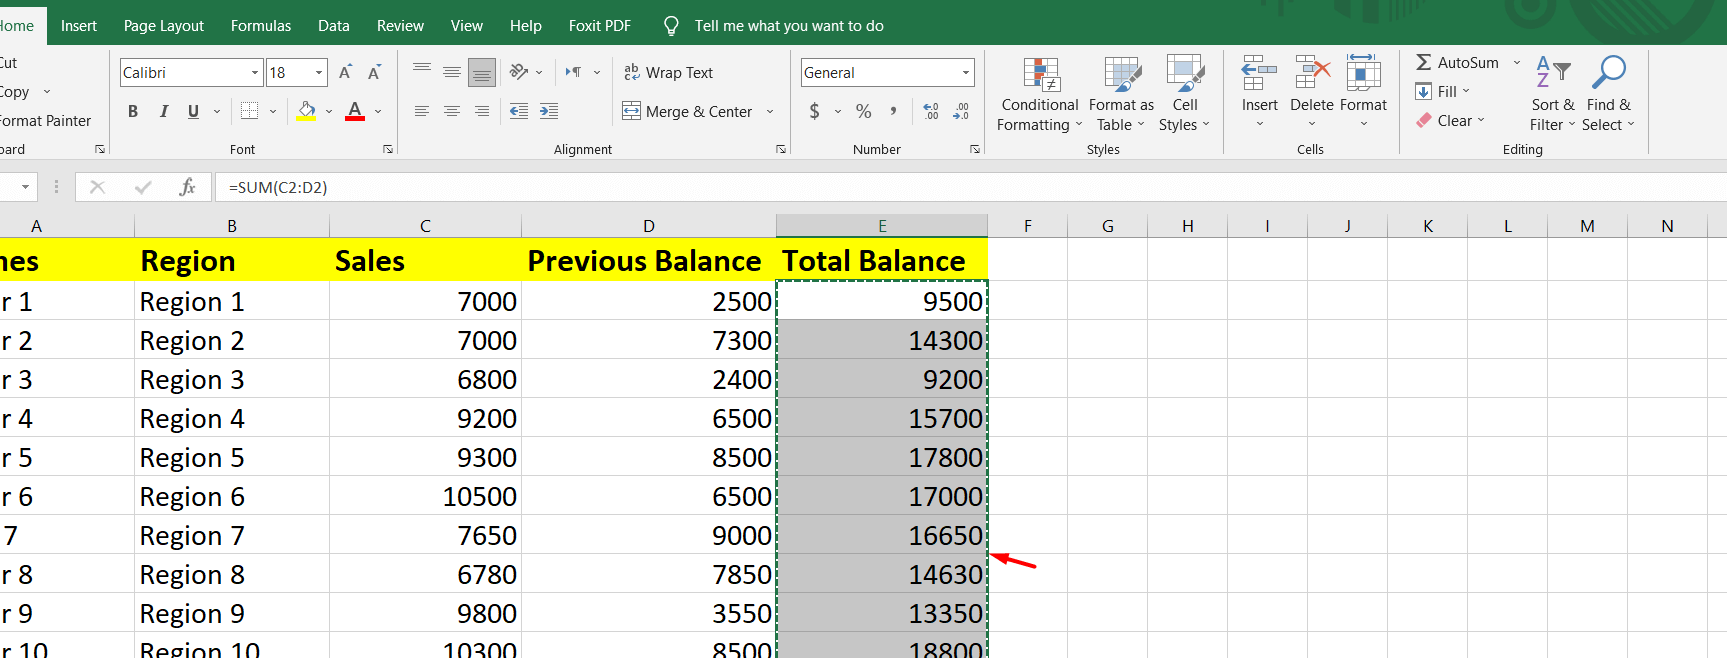This screenshot has height=658, width=1727.
Task: Open Fill dropdown
Action: pos(1443,91)
